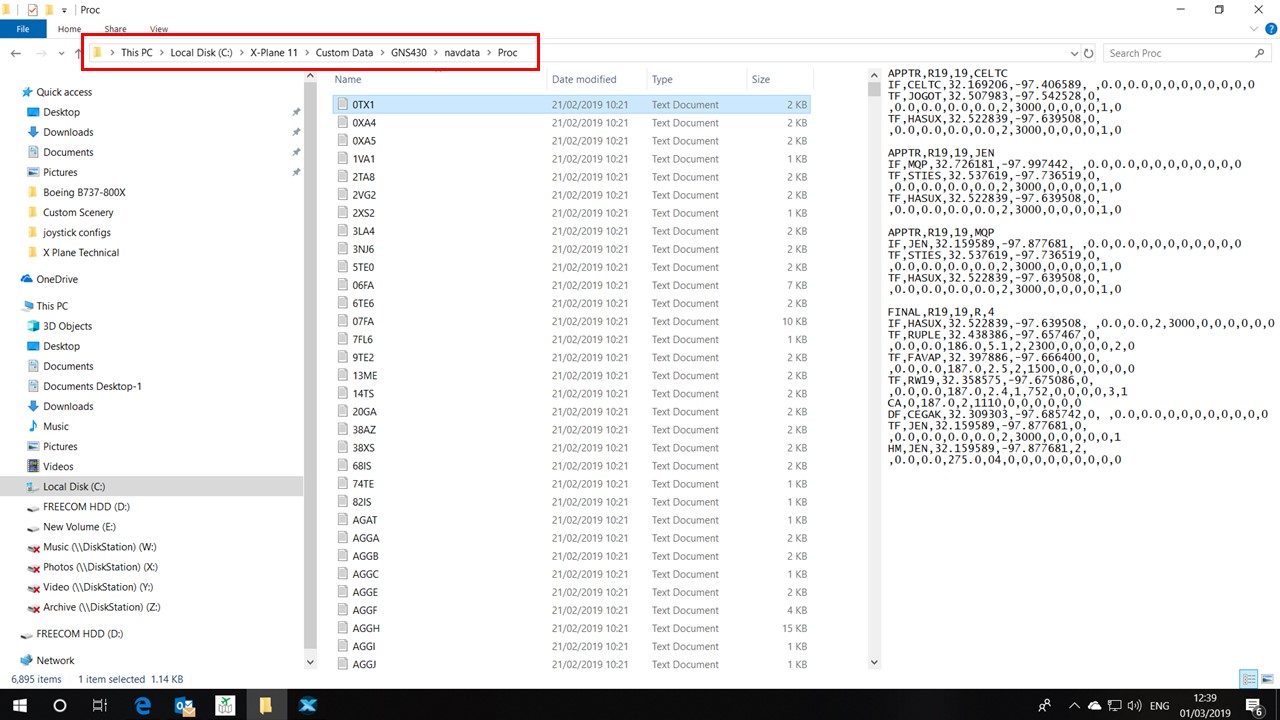Open the View ribbon tab
This screenshot has width=1280, height=720.
(158, 29)
